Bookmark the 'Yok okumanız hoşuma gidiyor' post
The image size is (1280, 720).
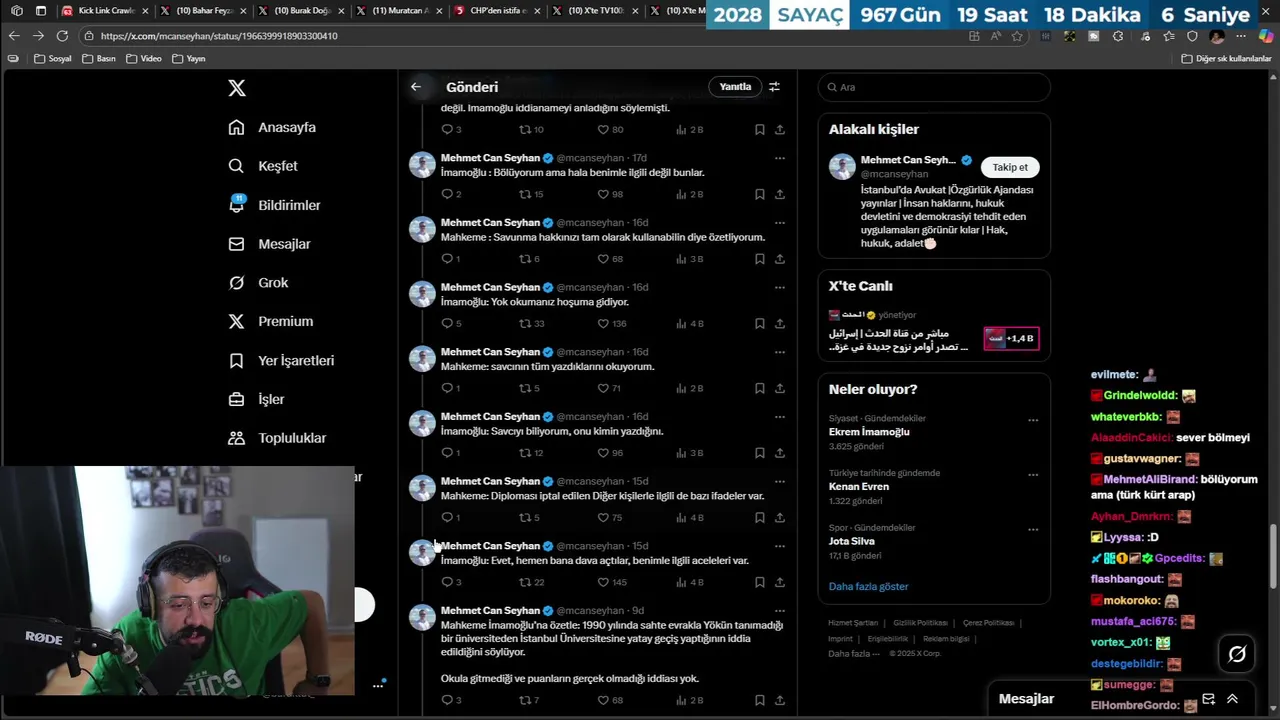click(x=760, y=324)
